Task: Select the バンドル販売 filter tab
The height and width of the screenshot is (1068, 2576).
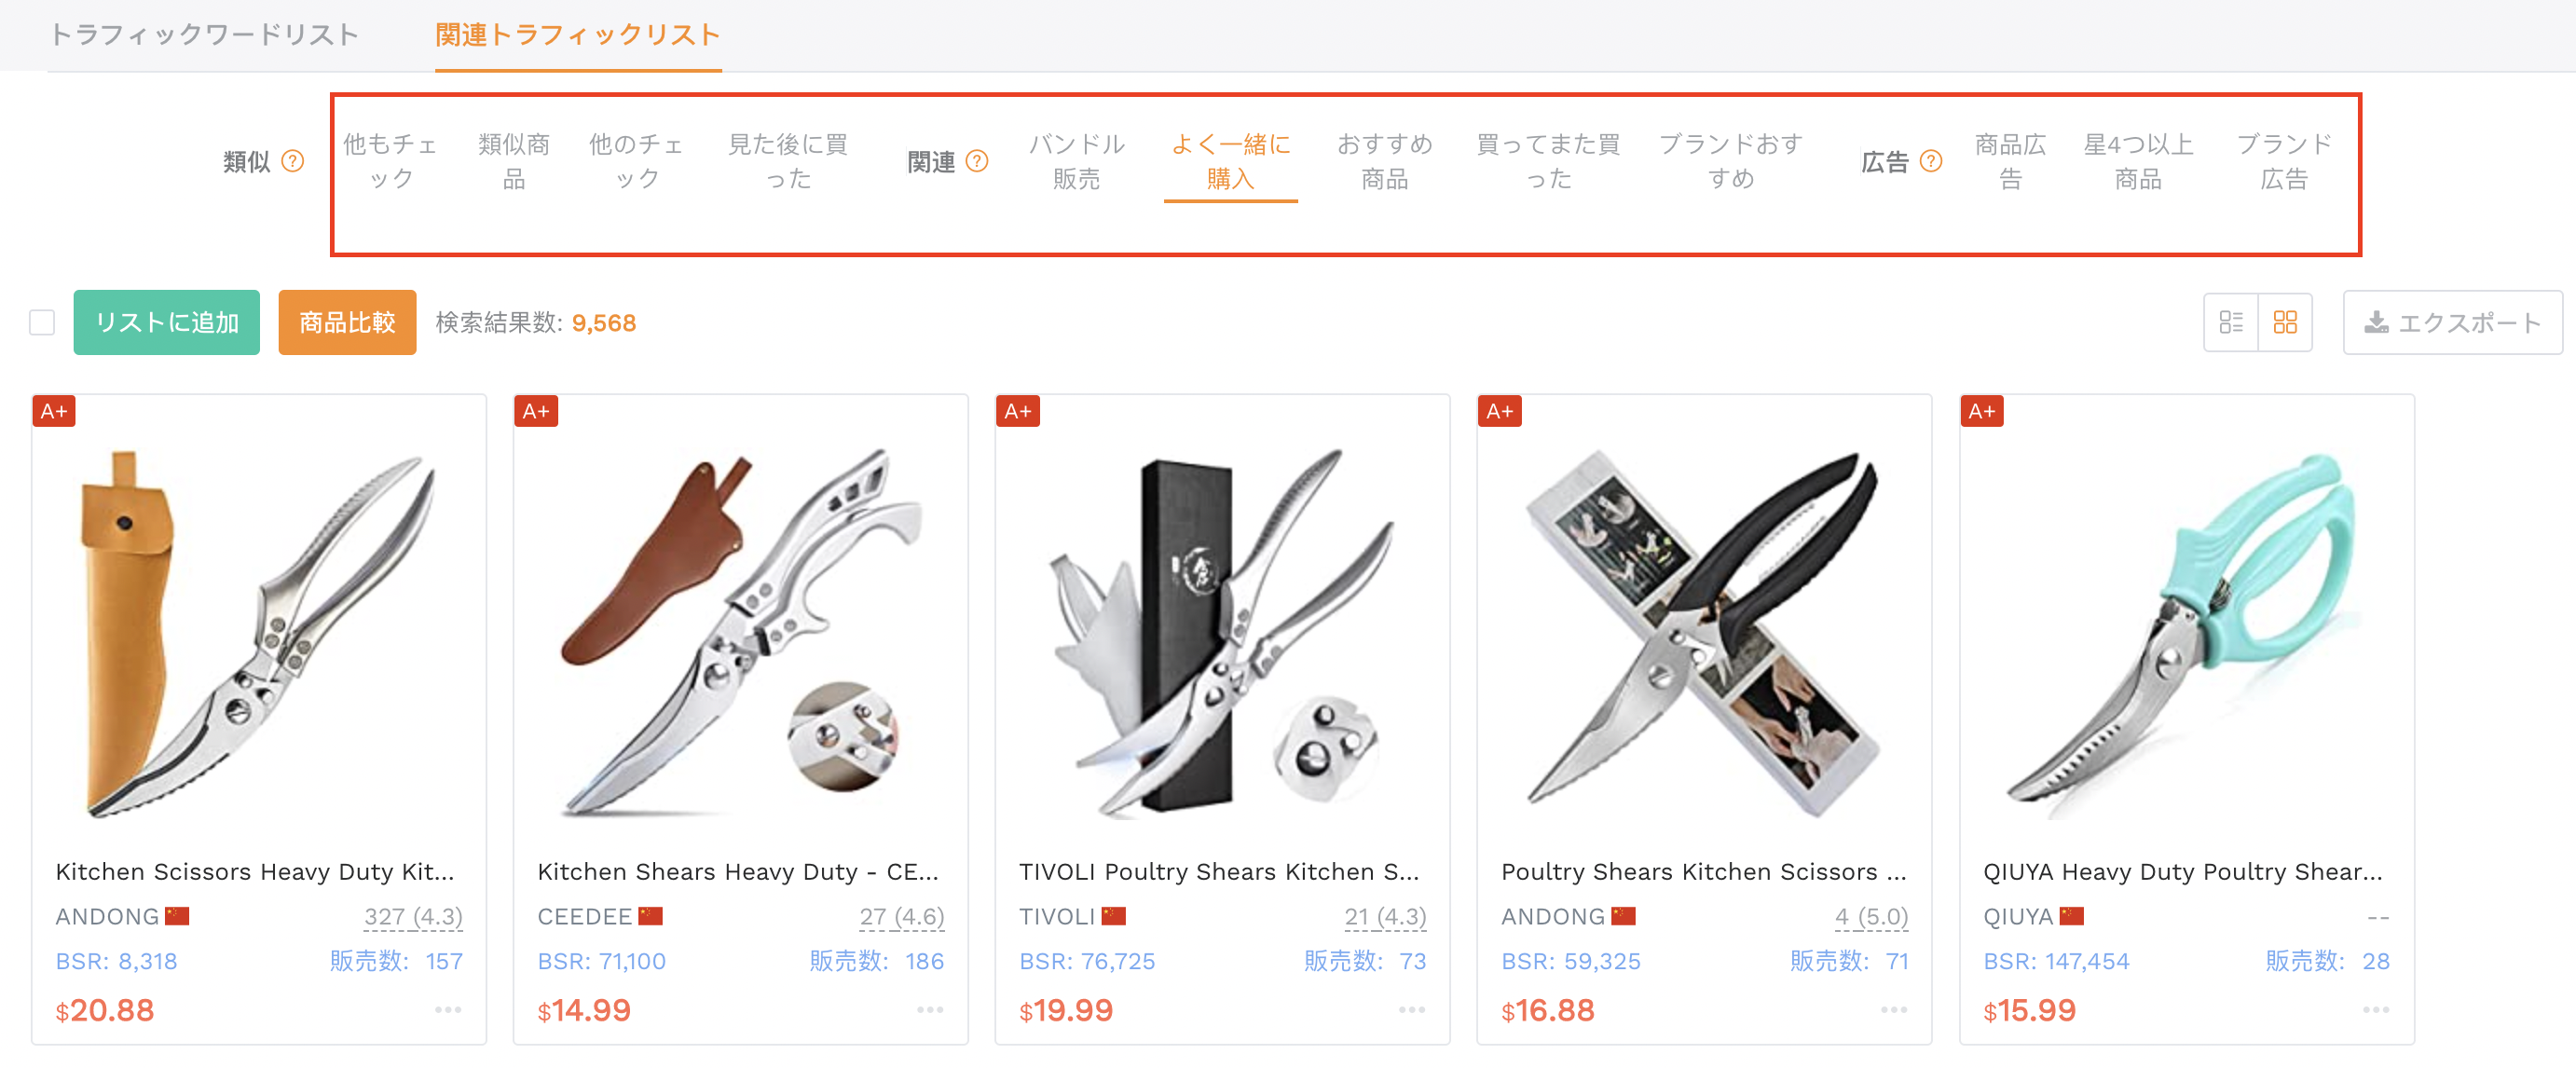Action: tap(1076, 161)
